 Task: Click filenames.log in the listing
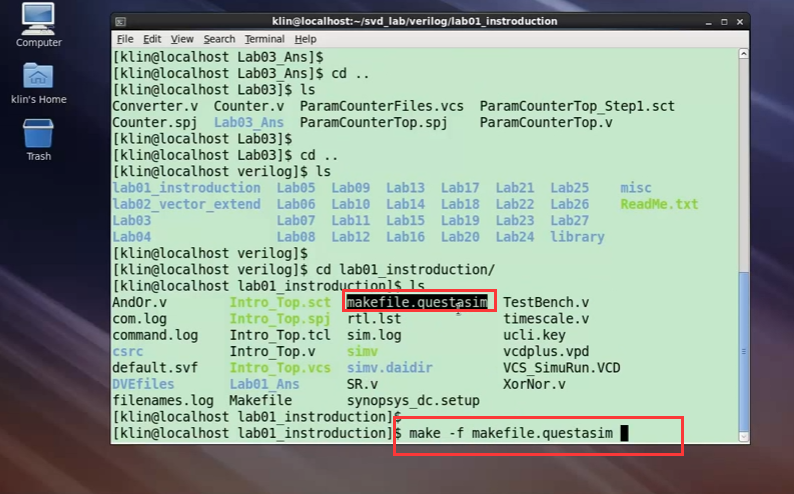163,400
